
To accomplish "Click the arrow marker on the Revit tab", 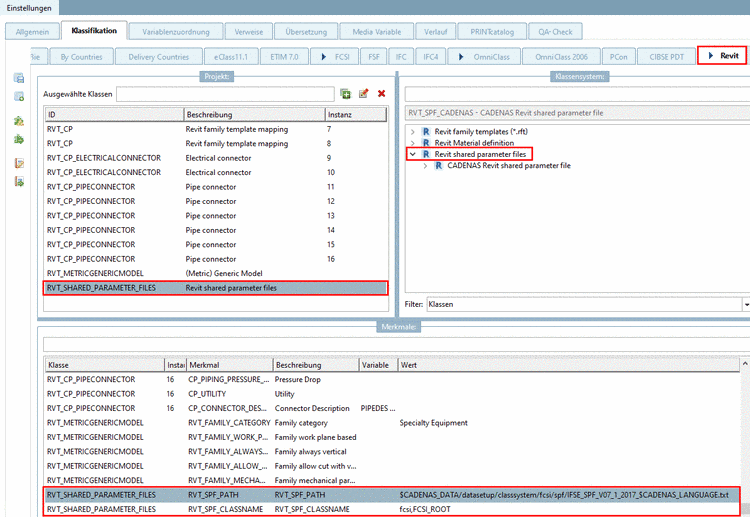I will pyautogui.click(x=711, y=55).
